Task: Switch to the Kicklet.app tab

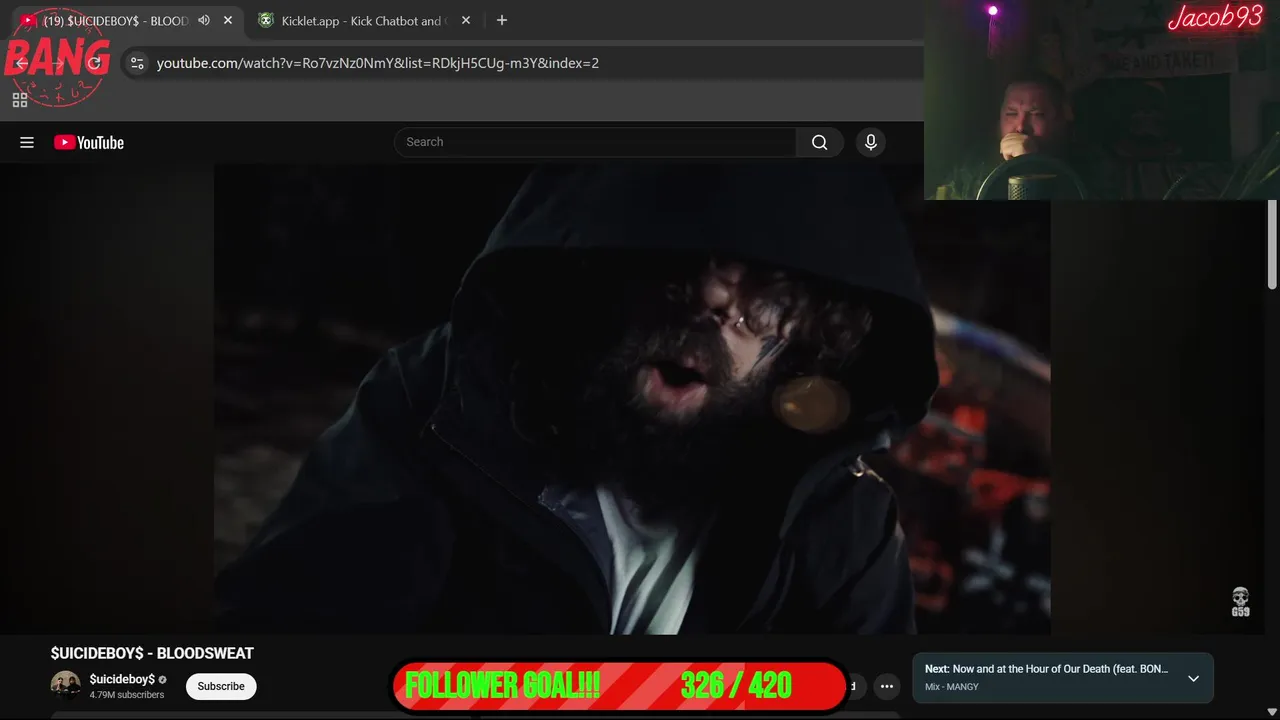Action: (x=362, y=20)
